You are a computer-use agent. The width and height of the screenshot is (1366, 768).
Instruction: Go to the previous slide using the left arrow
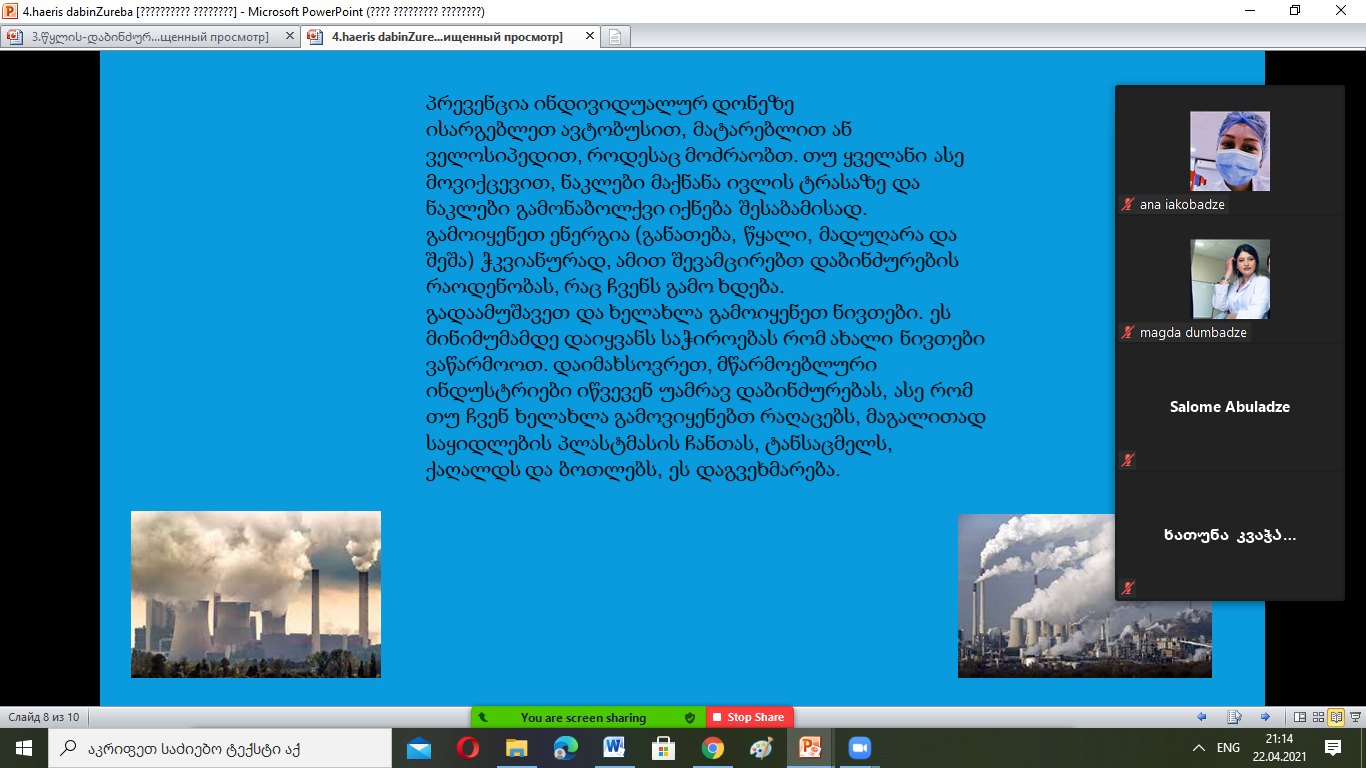click(x=1202, y=717)
